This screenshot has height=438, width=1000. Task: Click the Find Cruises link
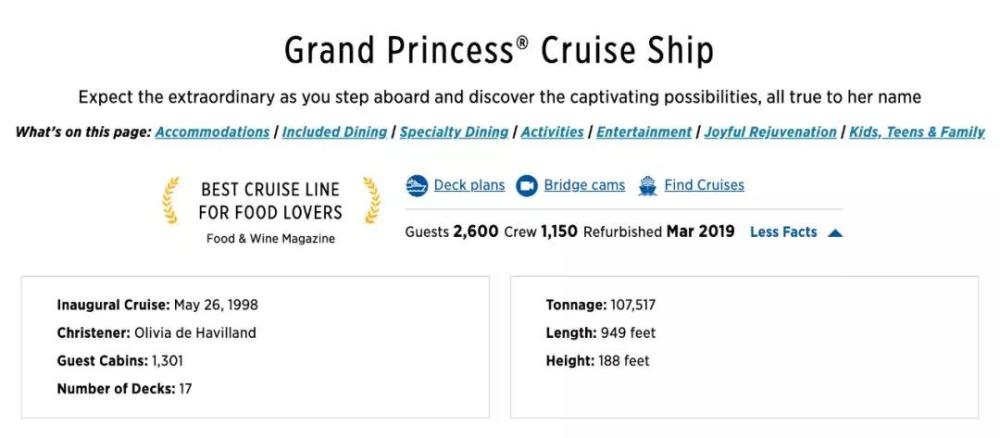click(x=704, y=185)
